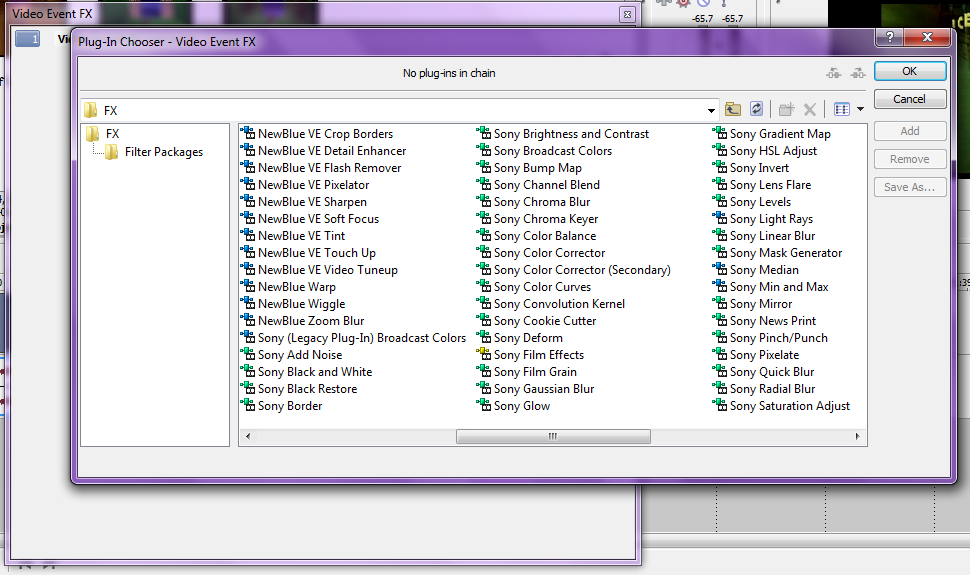This screenshot has width=970, height=575.
Task: Select Sony Cookie Cutter plug-in
Action: click(537, 321)
